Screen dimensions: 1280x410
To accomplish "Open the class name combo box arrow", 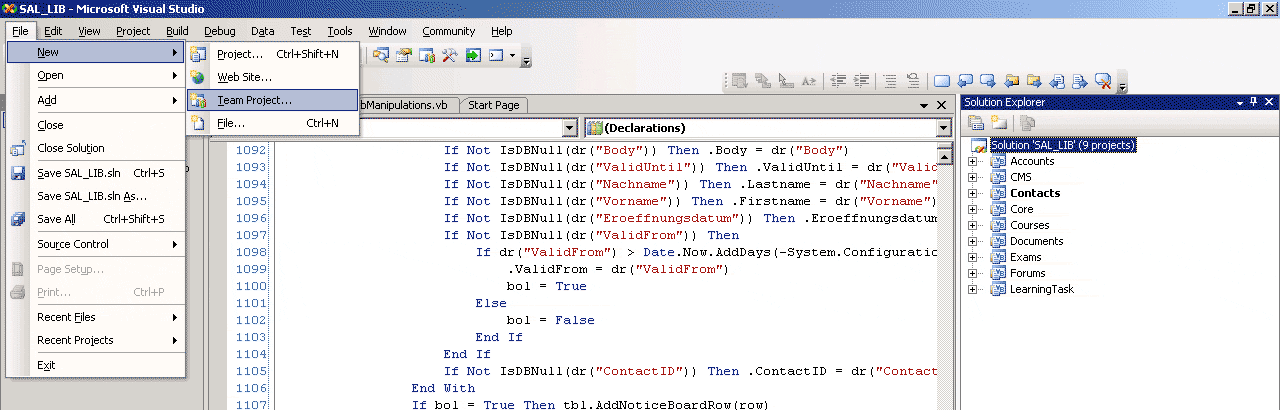I will [569, 128].
